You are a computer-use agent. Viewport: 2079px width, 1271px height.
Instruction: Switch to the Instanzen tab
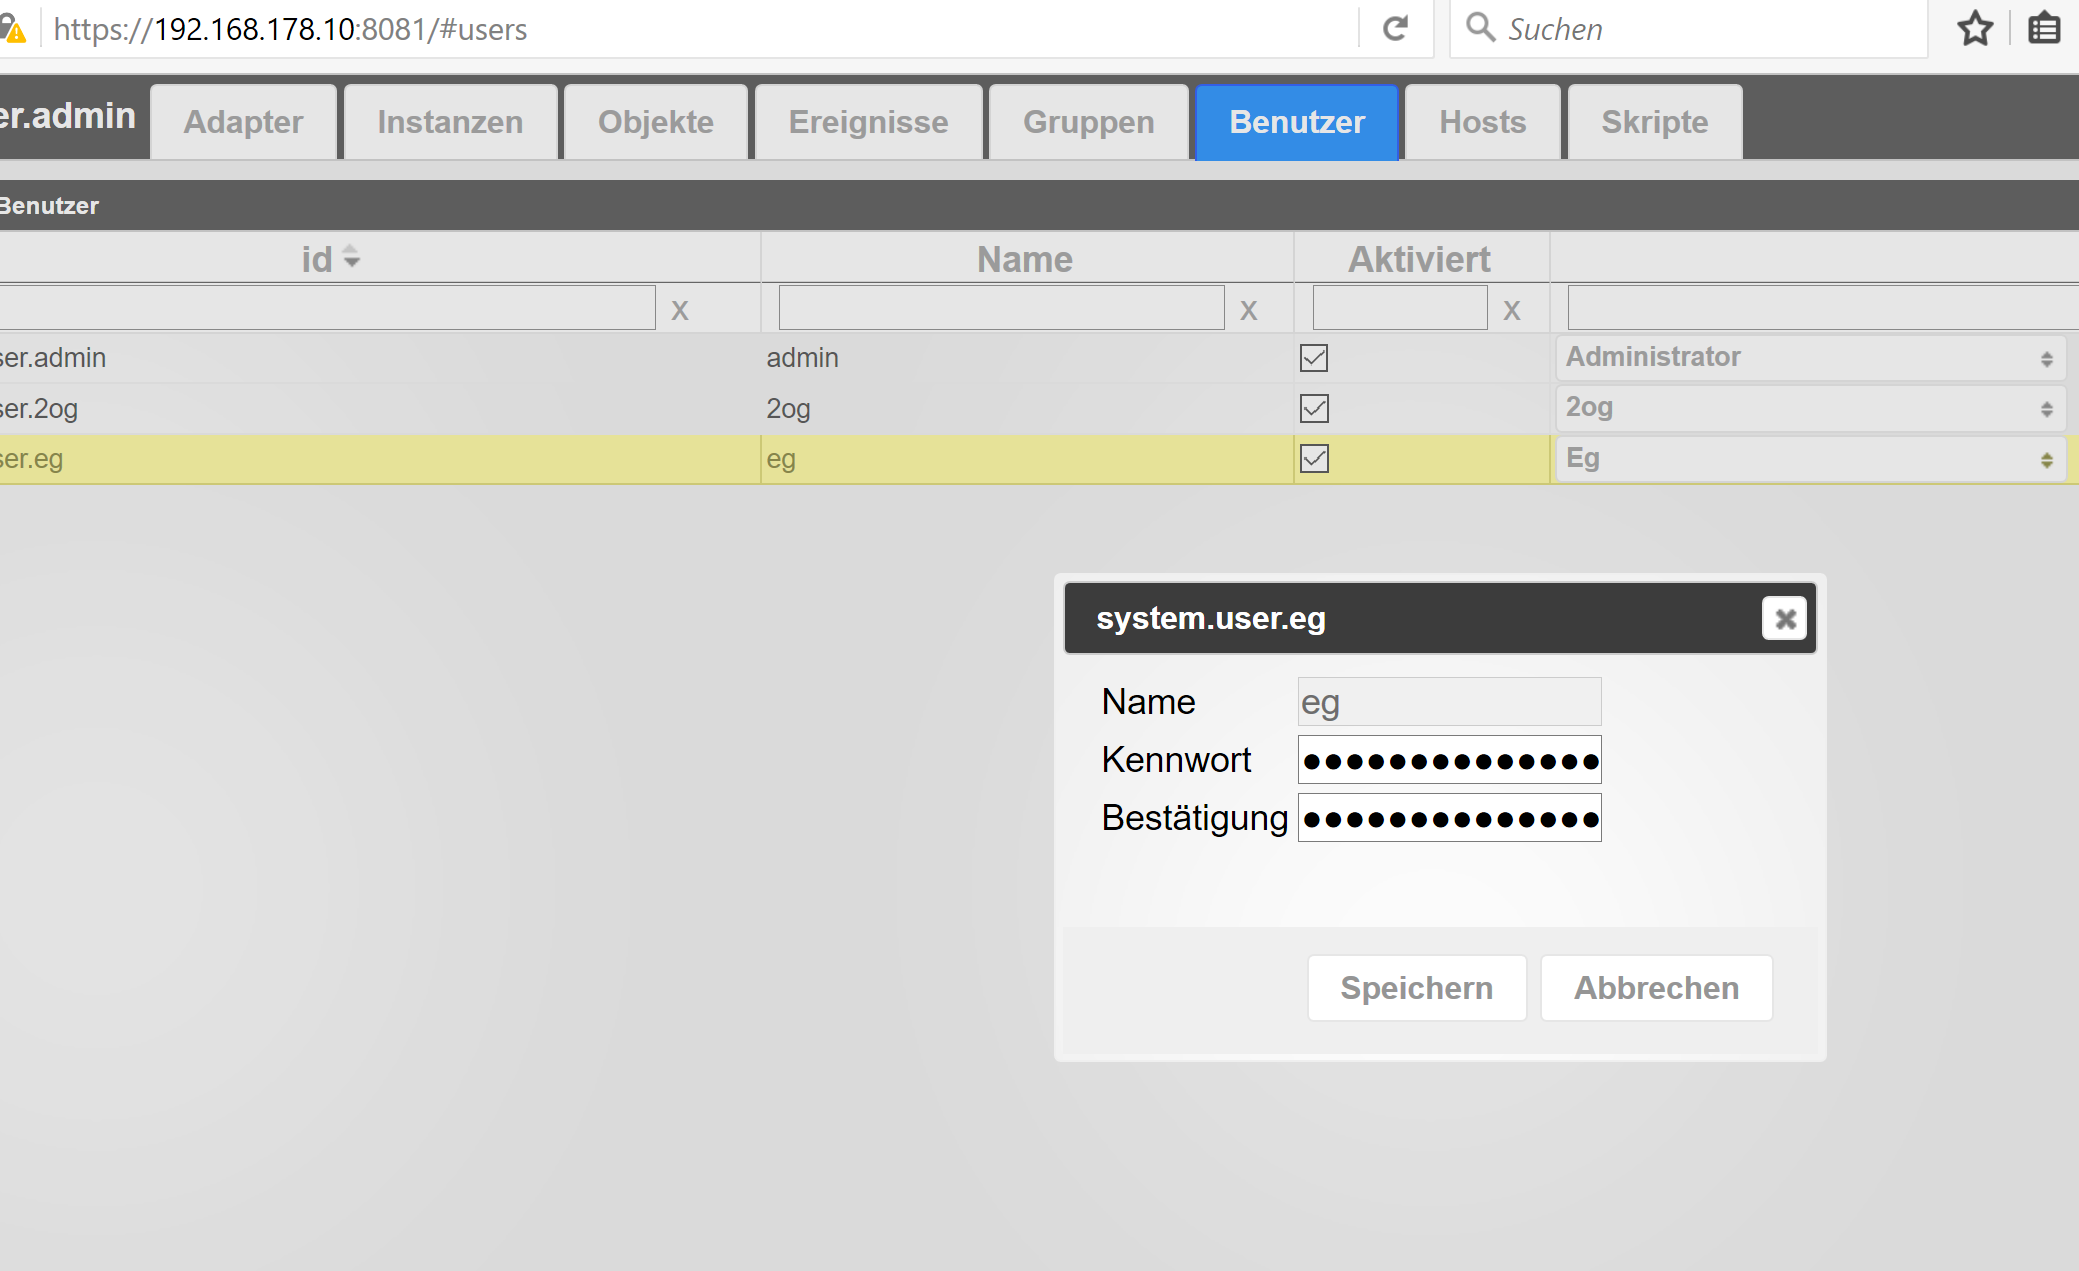coord(450,122)
